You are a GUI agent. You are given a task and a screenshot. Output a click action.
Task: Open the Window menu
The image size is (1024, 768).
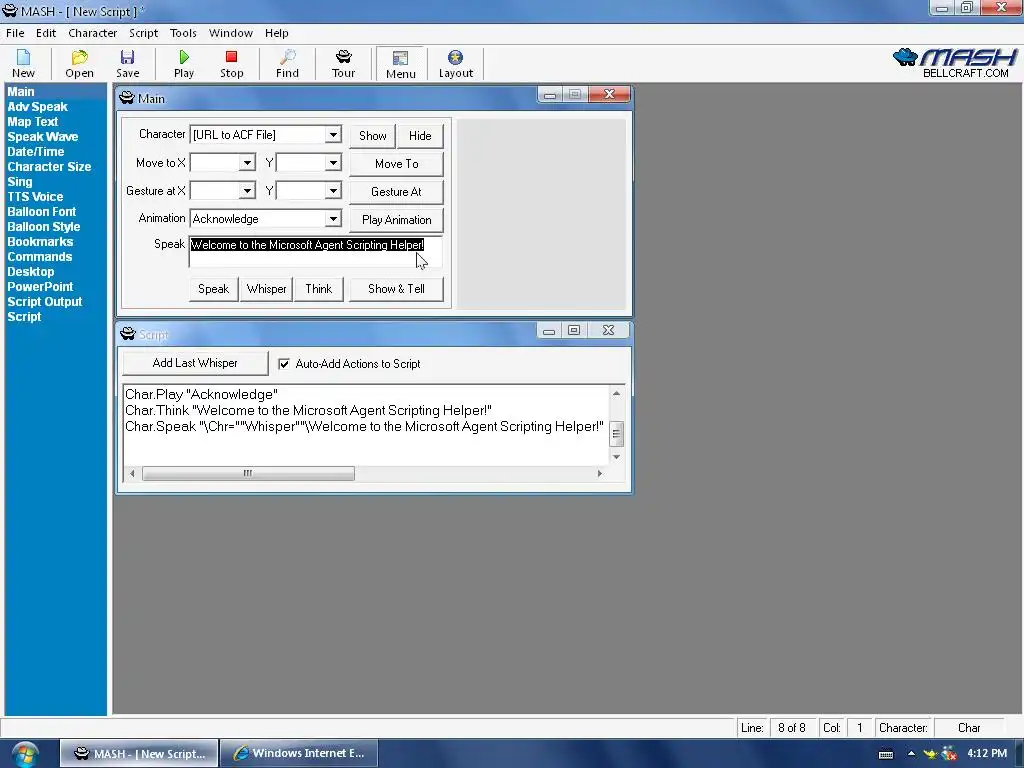point(231,33)
